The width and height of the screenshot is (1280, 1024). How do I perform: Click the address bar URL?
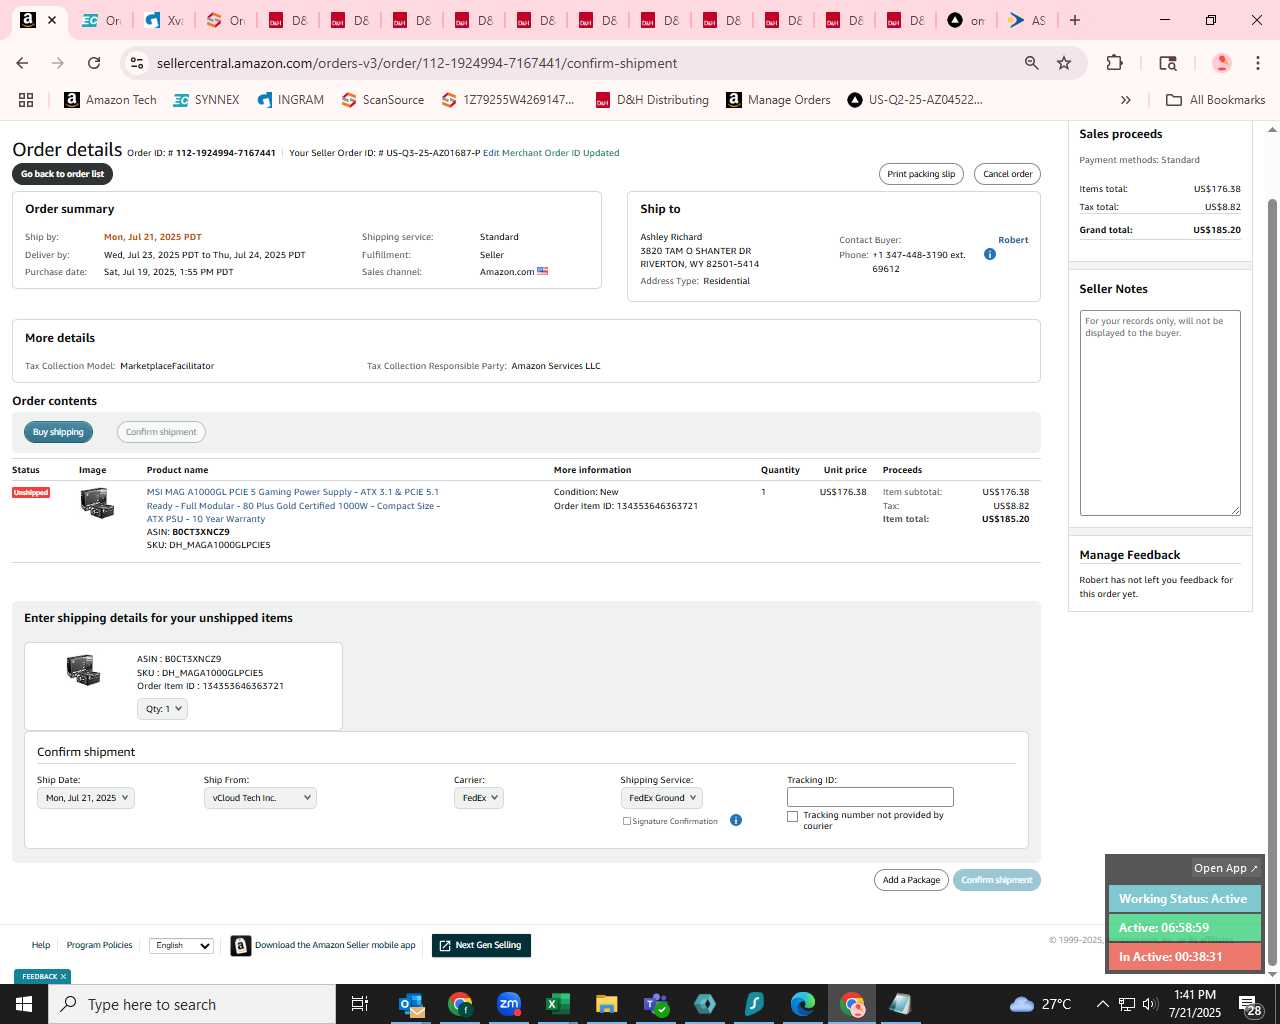(417, 63)
